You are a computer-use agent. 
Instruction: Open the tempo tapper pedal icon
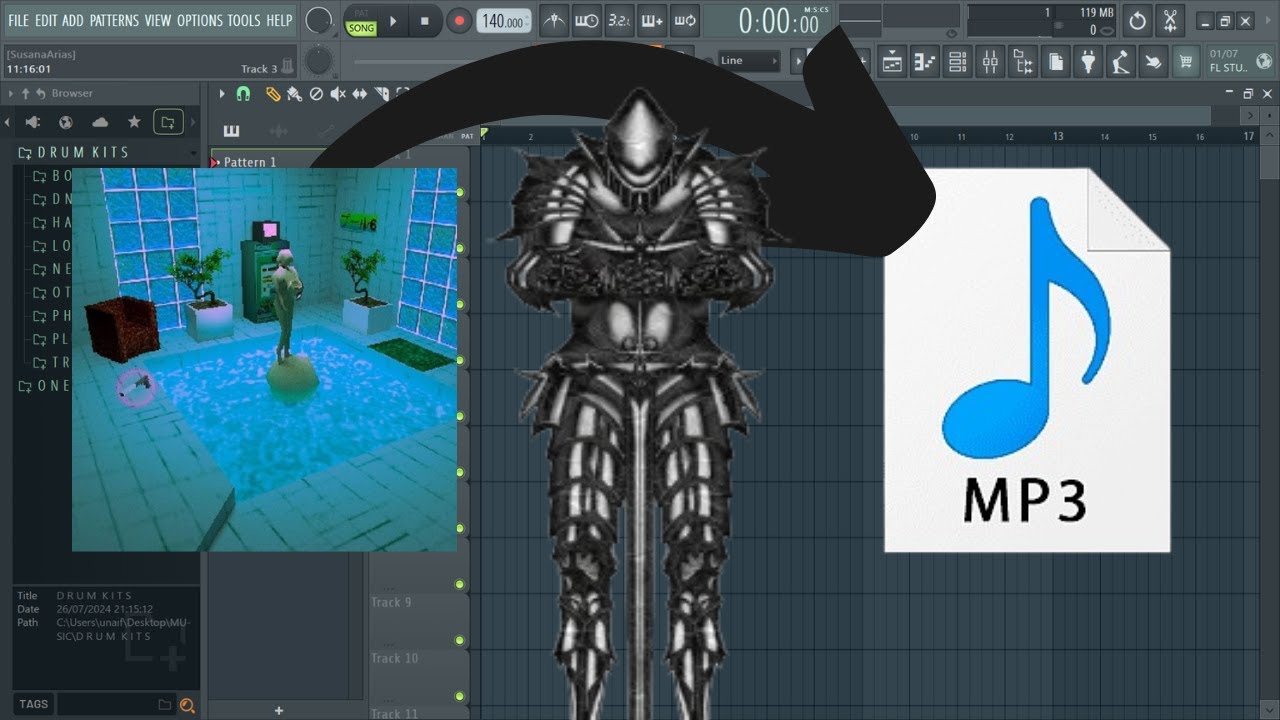(x=1121, y=62)
